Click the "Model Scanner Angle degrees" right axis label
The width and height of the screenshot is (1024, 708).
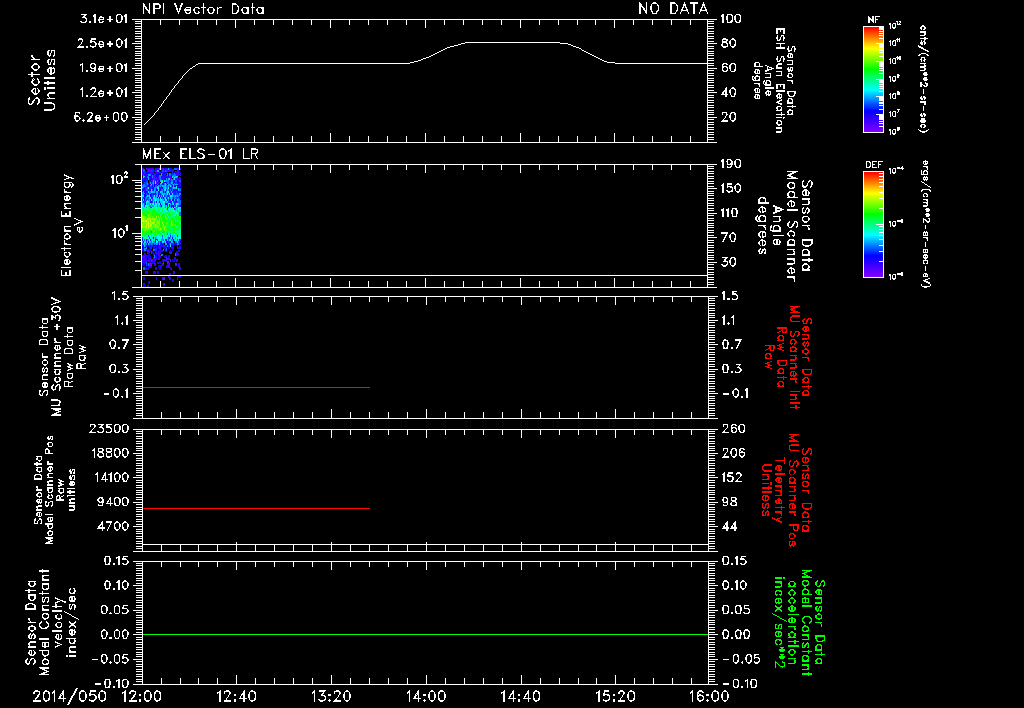pyautogui.click(x=785, y=225)
